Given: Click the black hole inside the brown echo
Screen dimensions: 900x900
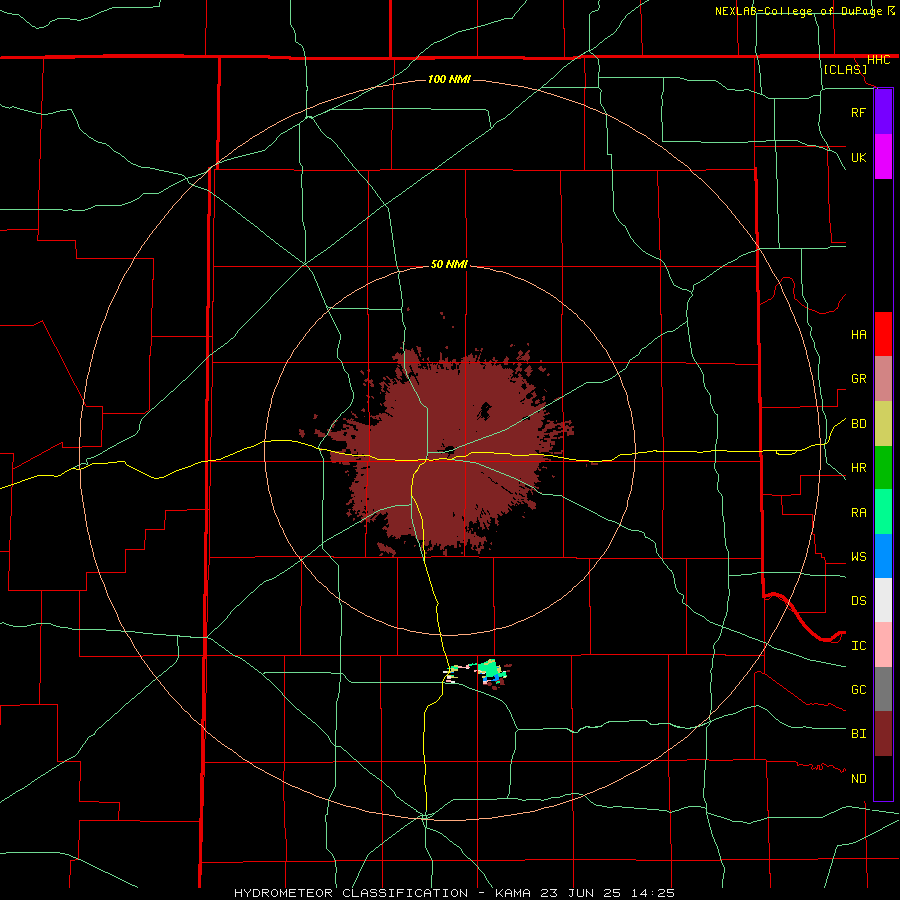Looking at the screenshot, I should click(485, 411).
